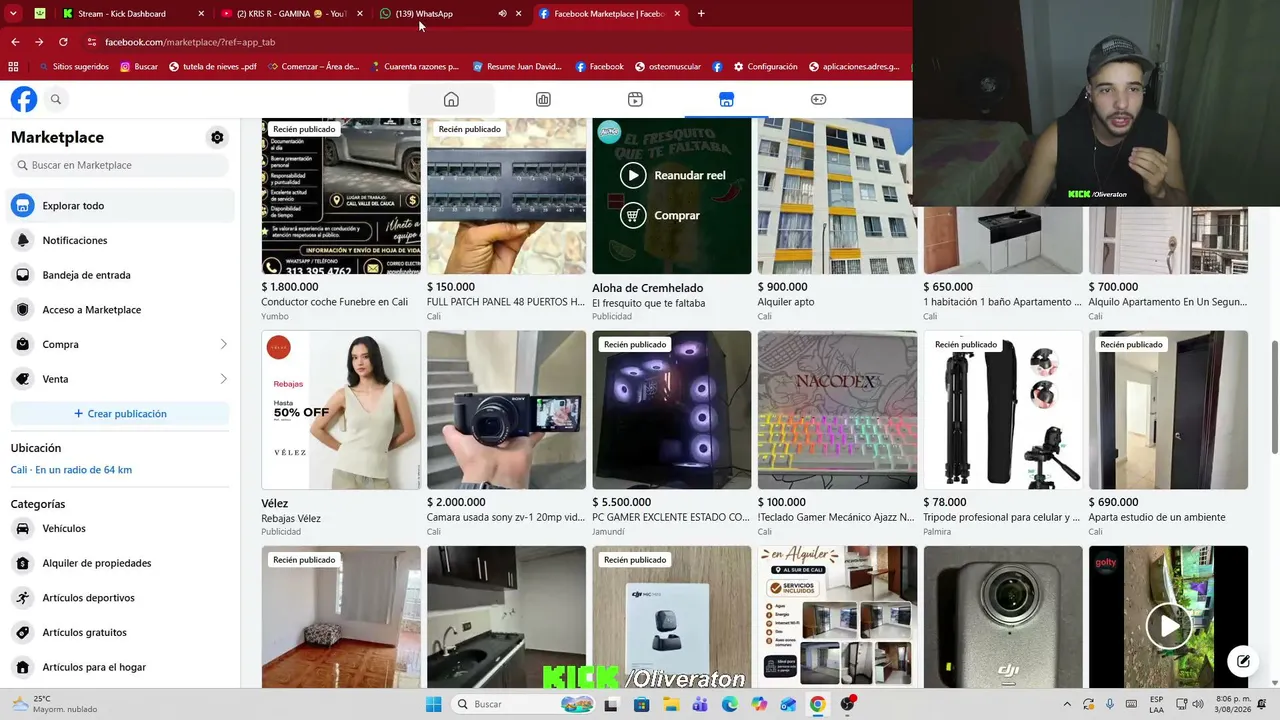The image size is (1280, 720).
Task: Go back in browser history
Action: 15,42
